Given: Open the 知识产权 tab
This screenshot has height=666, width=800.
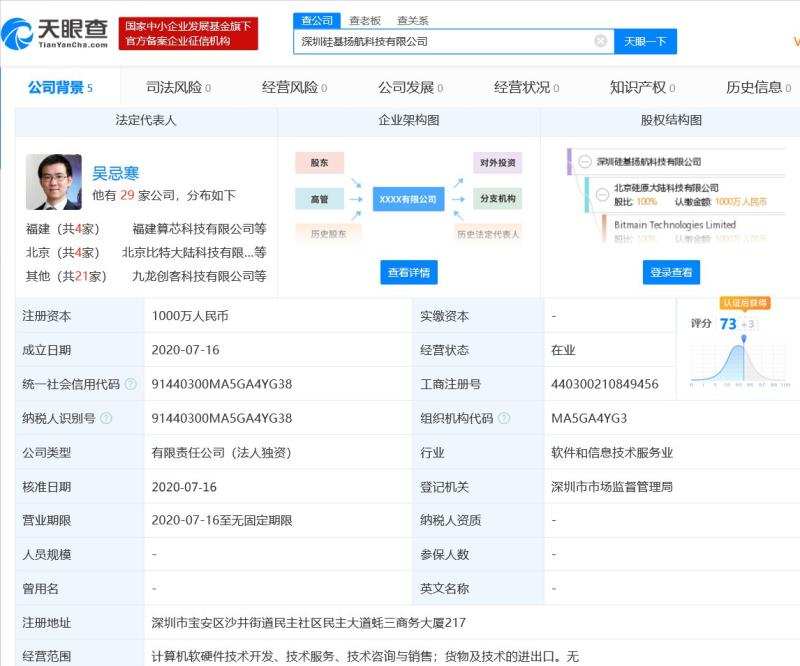Looking at the screenshot, I should pos(641,88).
